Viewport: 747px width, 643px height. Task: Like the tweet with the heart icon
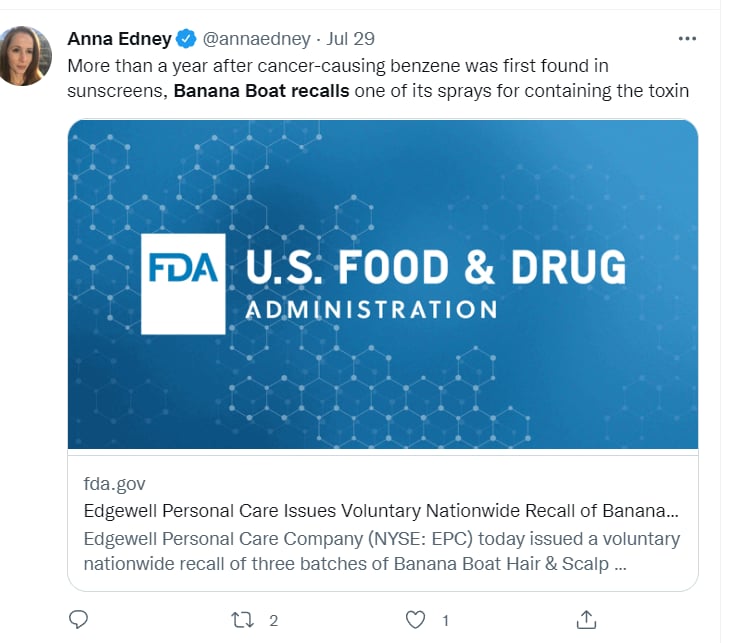(x=417, y=619)
